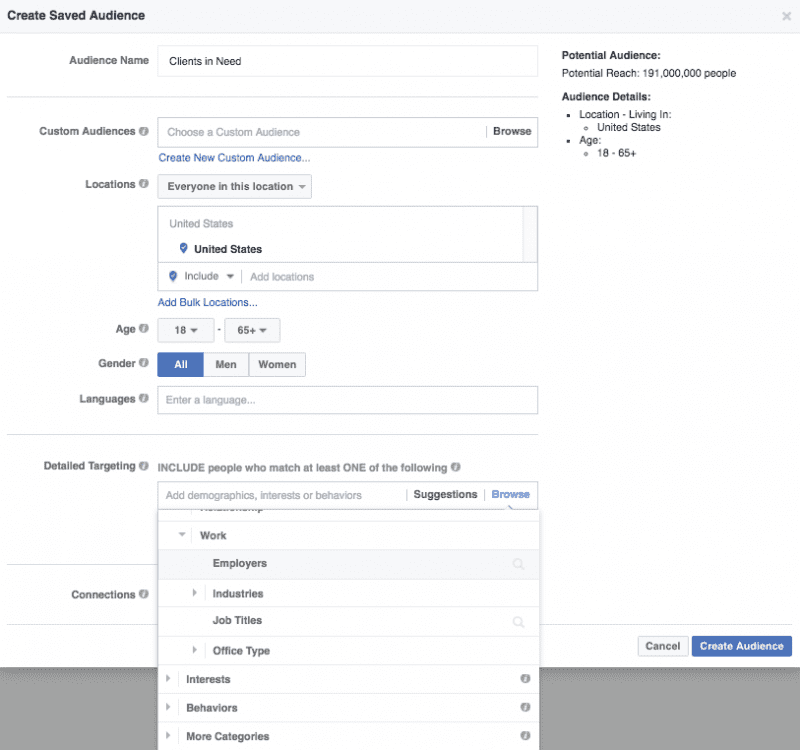
Task: Click the info icon beside Custom Audiences
Action: pyautogui.click(x=144, y=132)
